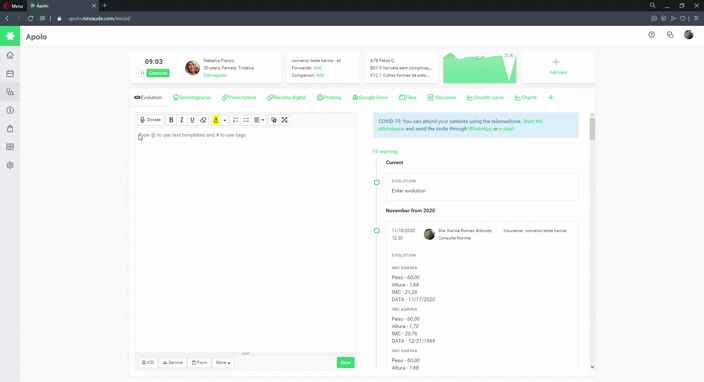Open the highlight color dropdown arrow

tap(224, 120)
